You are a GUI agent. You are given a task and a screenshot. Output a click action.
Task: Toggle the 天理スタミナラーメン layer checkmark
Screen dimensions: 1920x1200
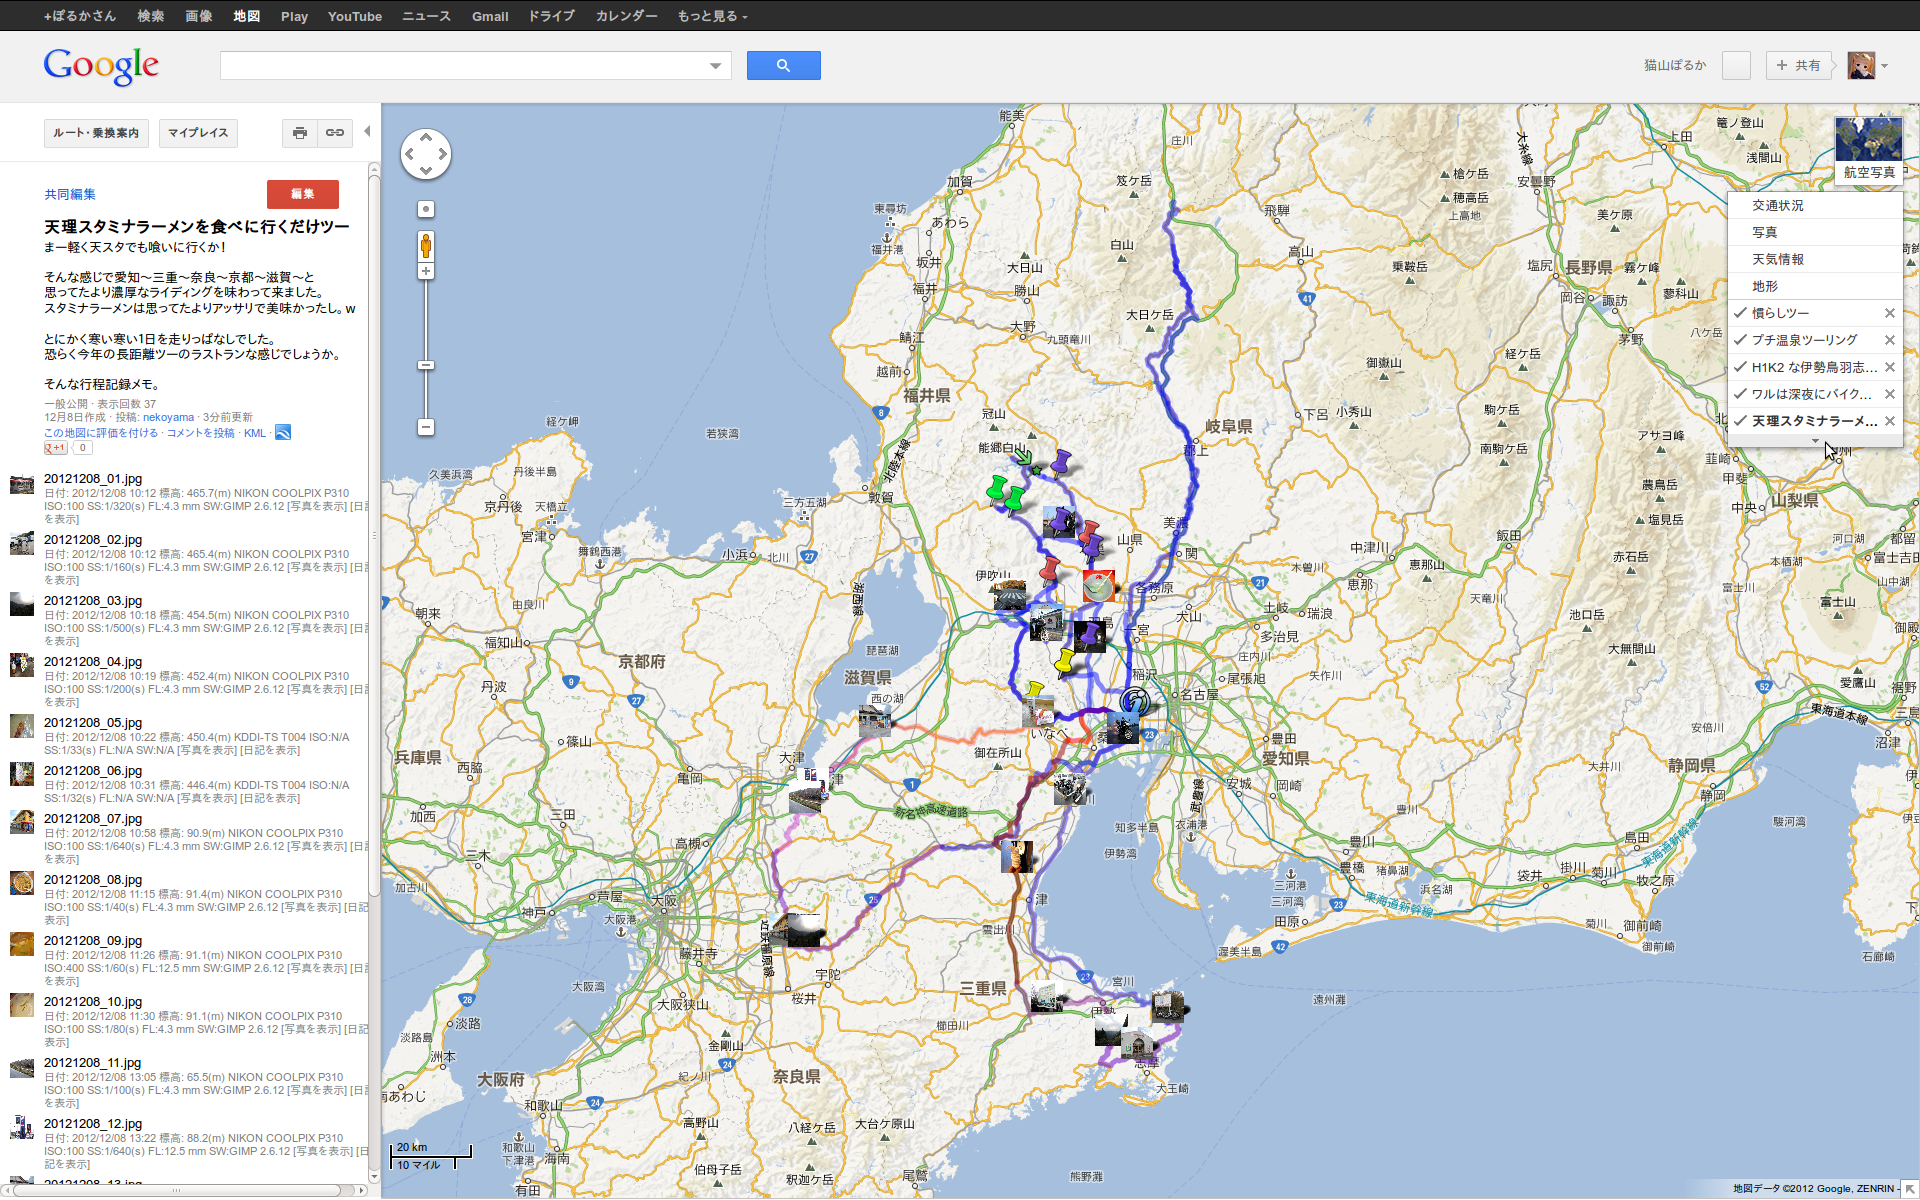[1741, 421]
